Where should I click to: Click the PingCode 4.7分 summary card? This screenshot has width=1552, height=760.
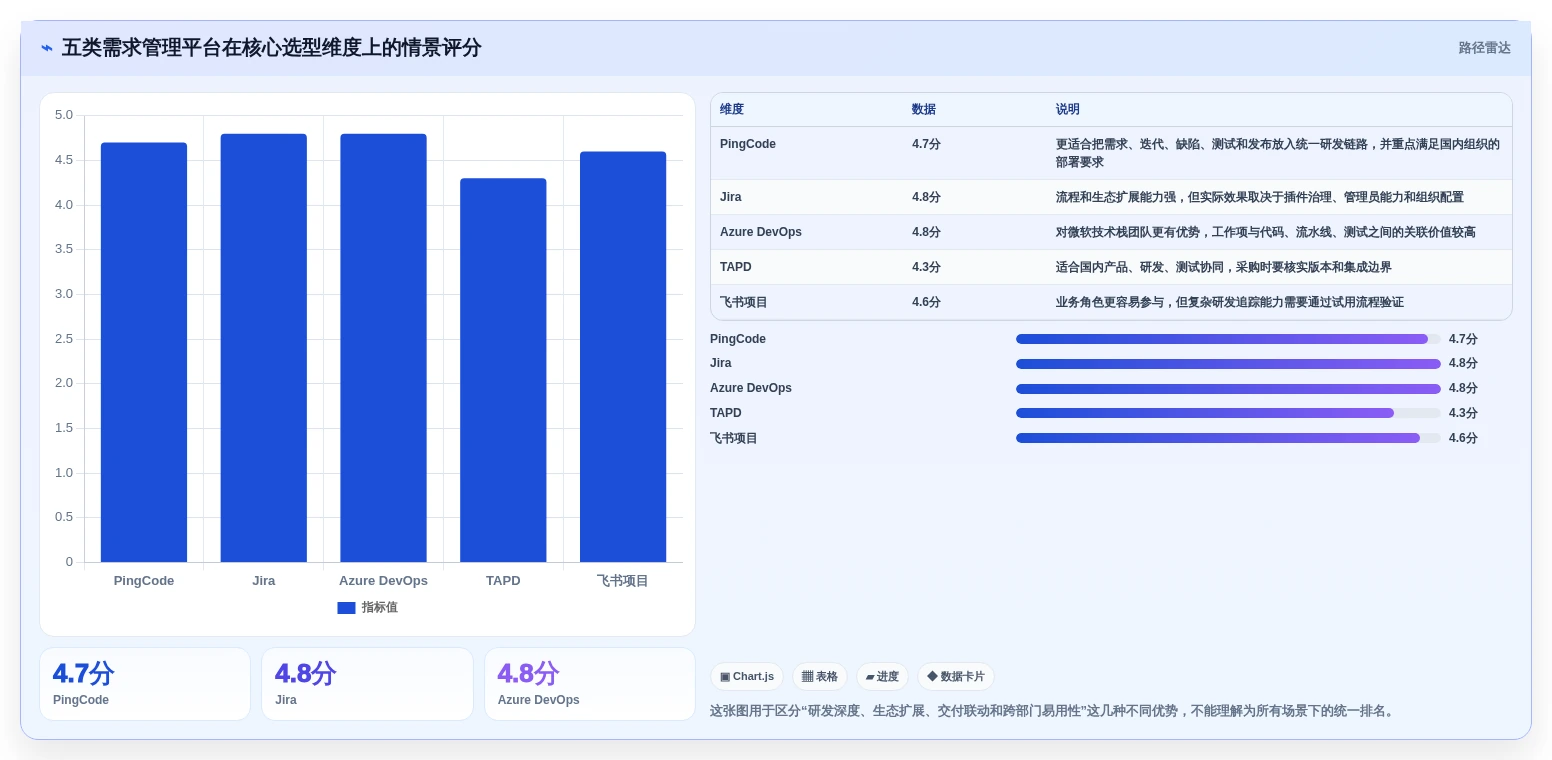tap(145, 684)
